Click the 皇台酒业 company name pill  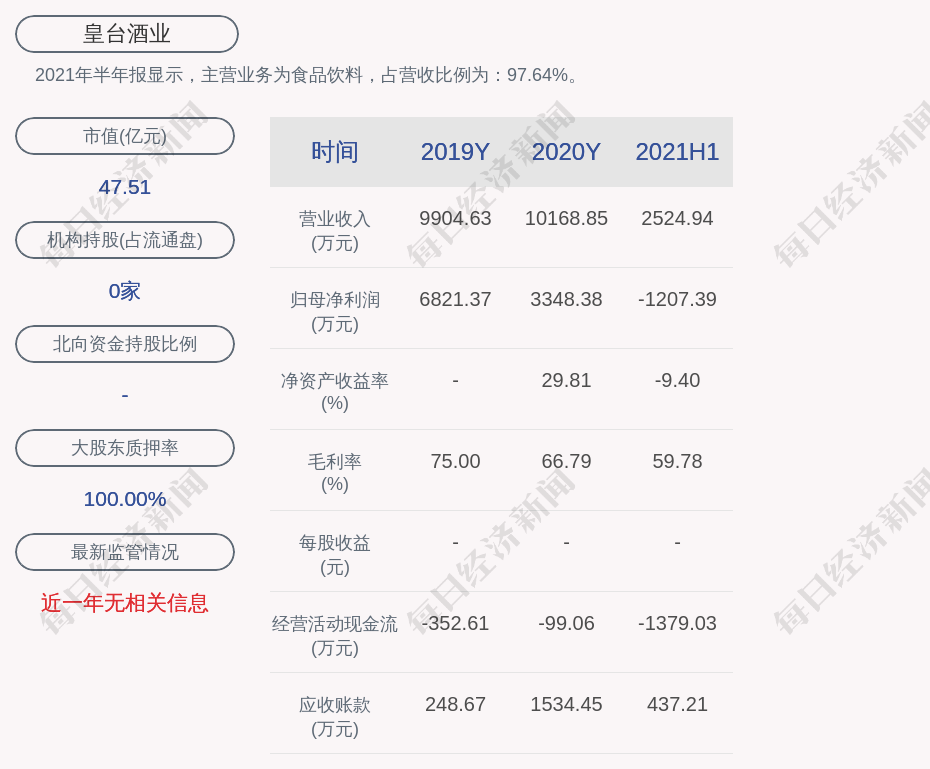(127, 34)
